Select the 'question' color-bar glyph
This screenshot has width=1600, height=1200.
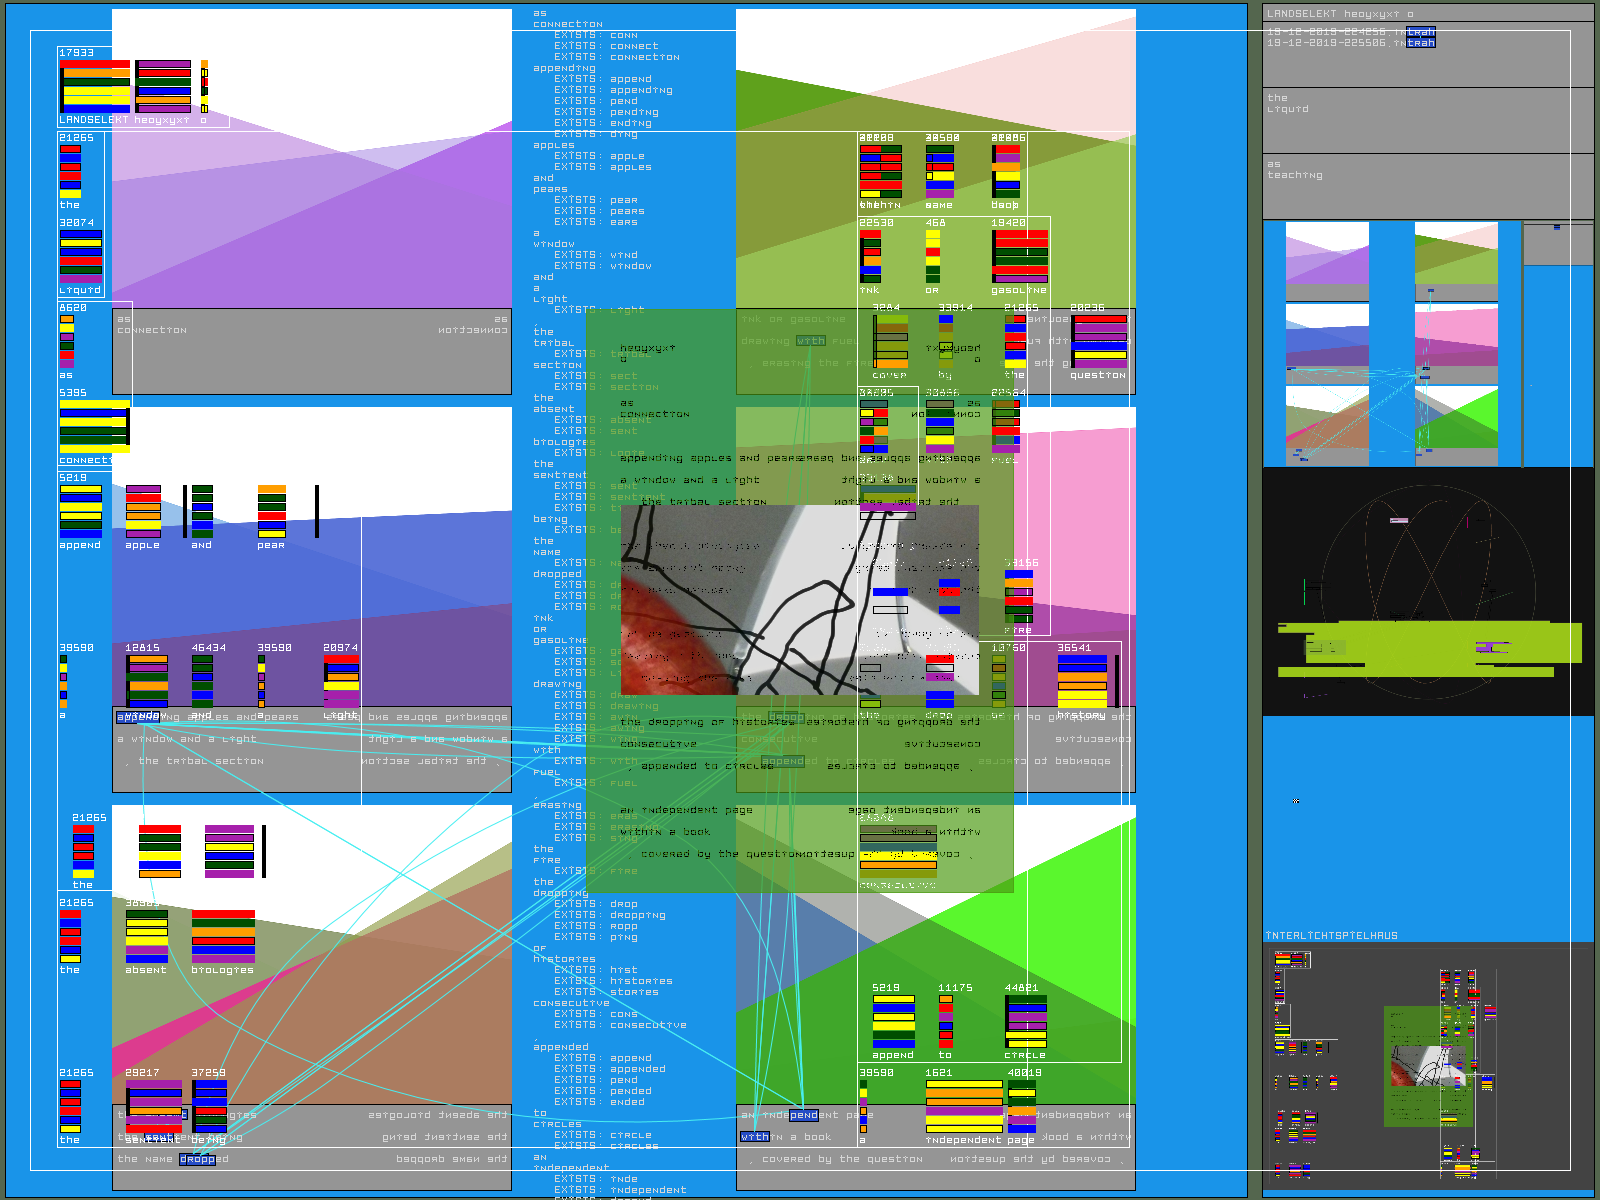(x=1099, y=342)
